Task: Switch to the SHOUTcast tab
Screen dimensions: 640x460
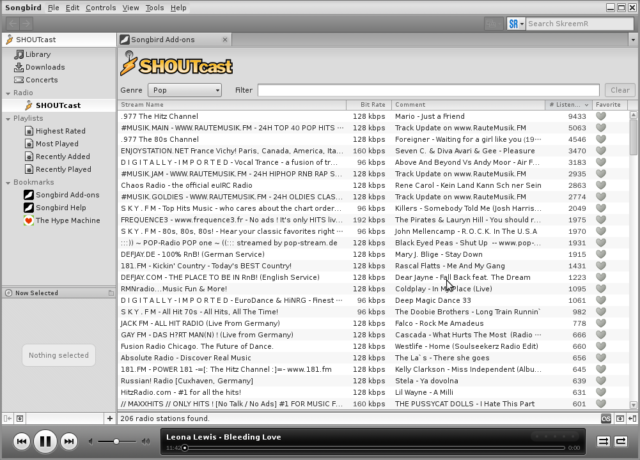Action: [x=59, y=40]
